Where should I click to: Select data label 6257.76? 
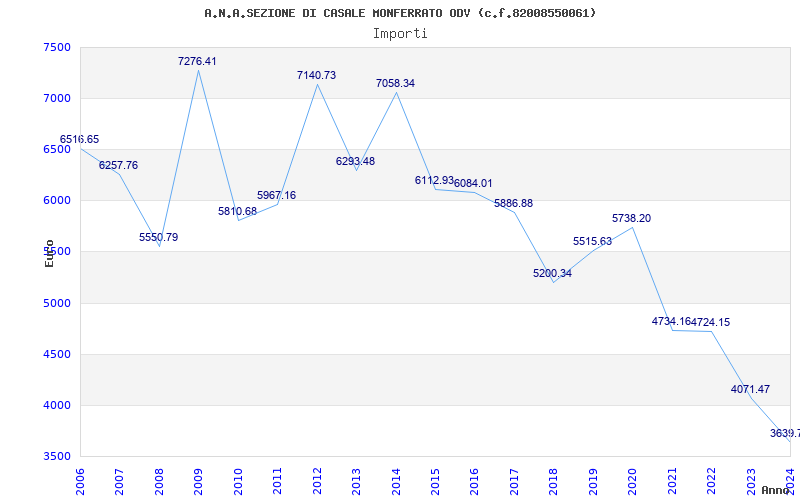118,165
